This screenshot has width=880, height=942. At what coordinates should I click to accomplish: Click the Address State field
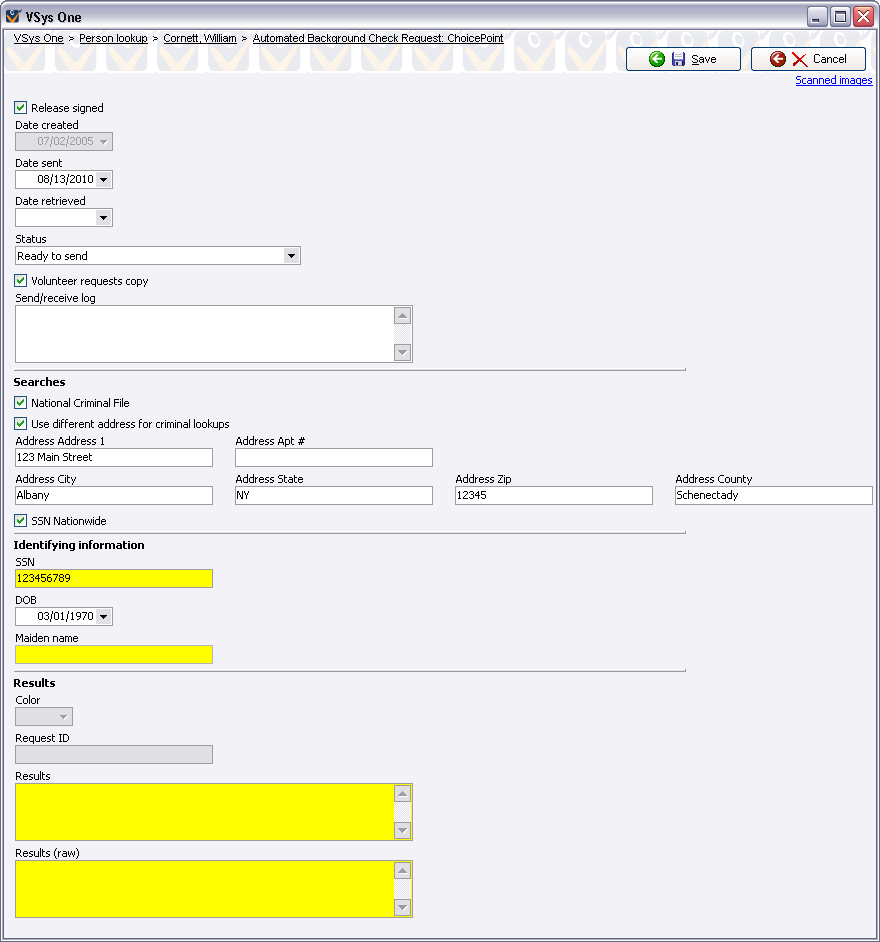(333, 495)
